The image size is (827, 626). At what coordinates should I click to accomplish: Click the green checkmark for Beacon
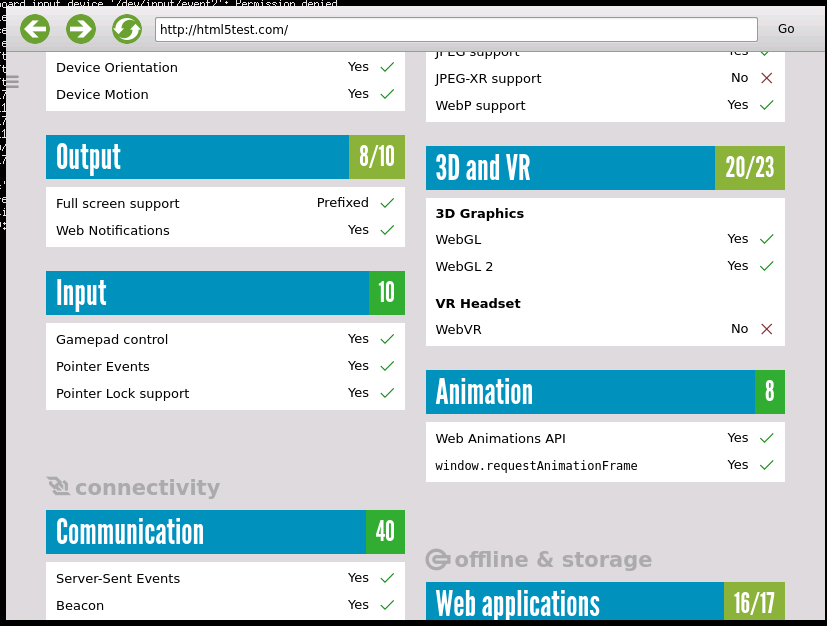(387, 605)
